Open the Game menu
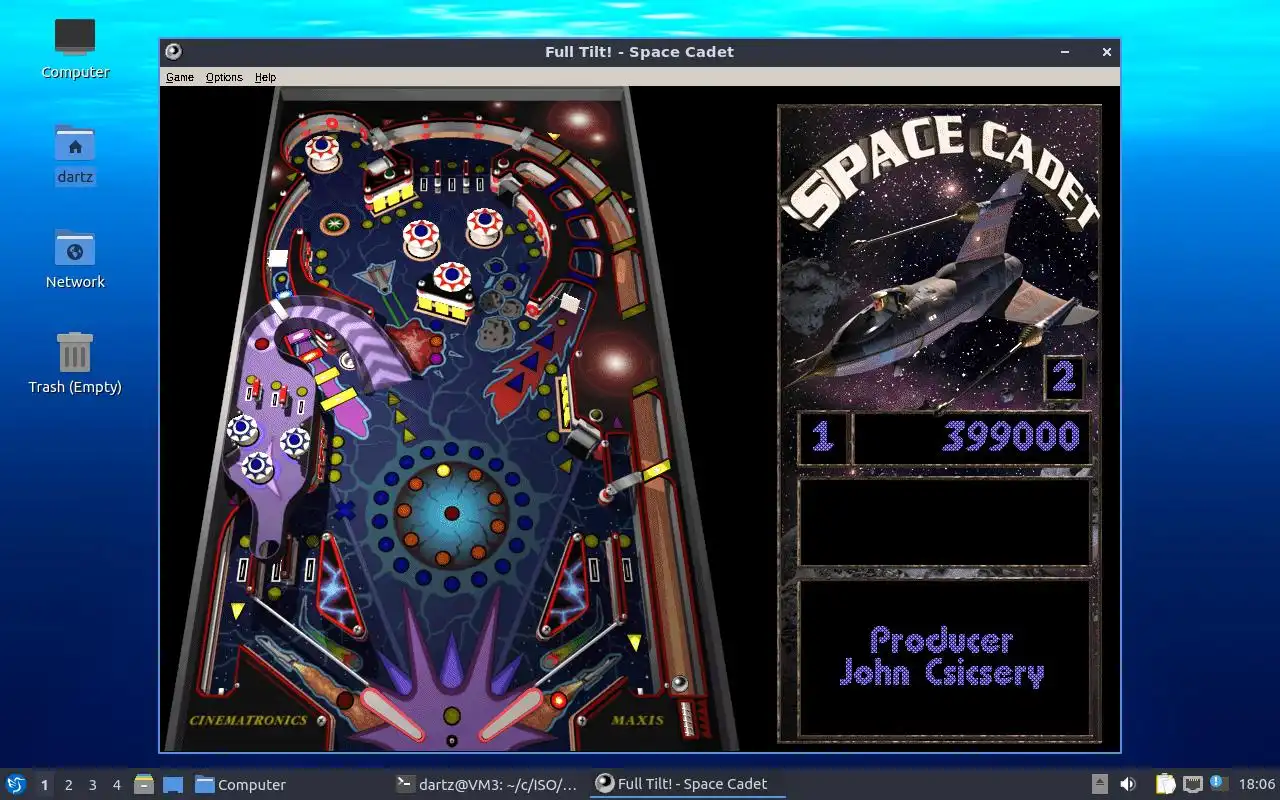 click(x=180, y=77)
